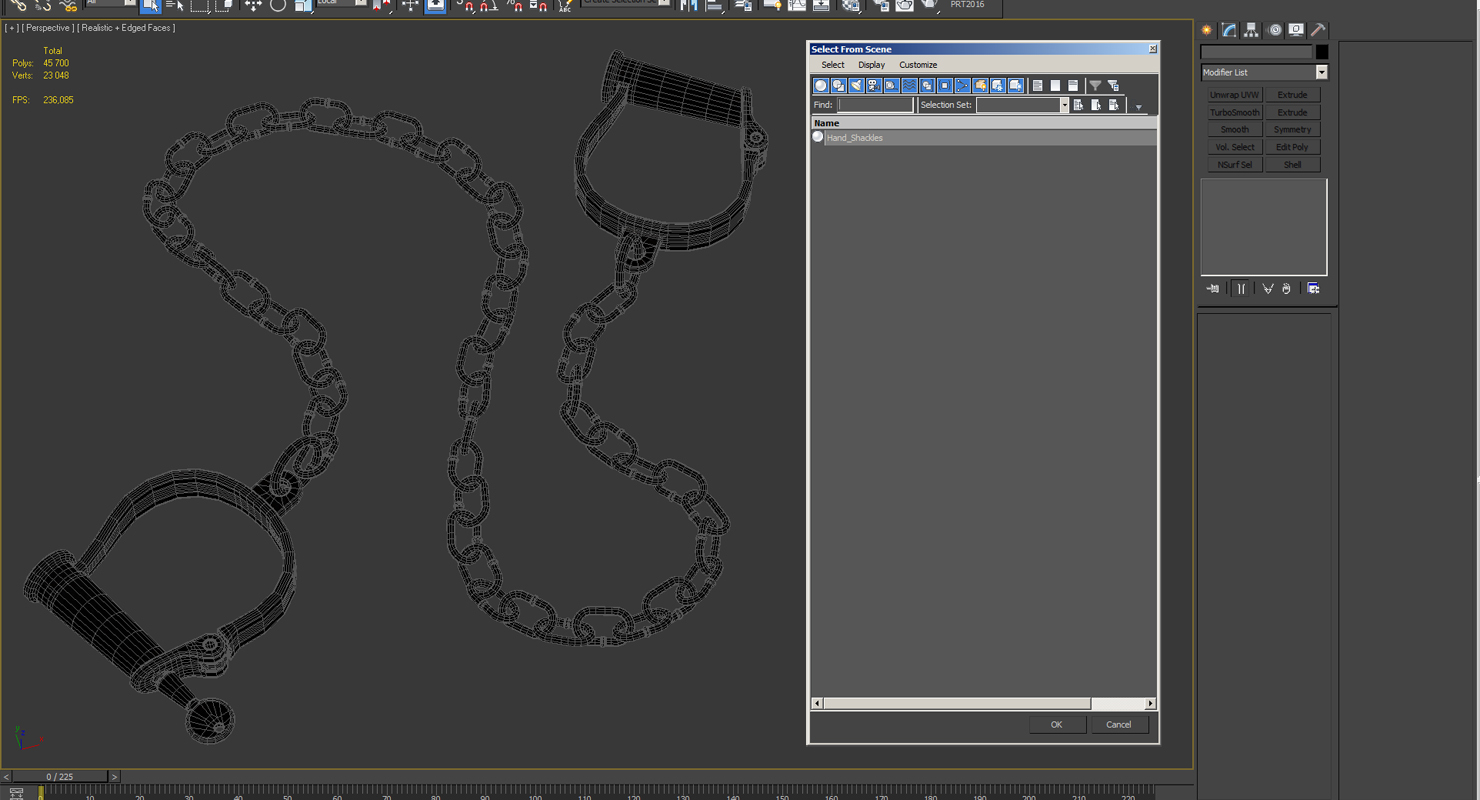Click Remove Modifier from stack icon

point(1287,289)
